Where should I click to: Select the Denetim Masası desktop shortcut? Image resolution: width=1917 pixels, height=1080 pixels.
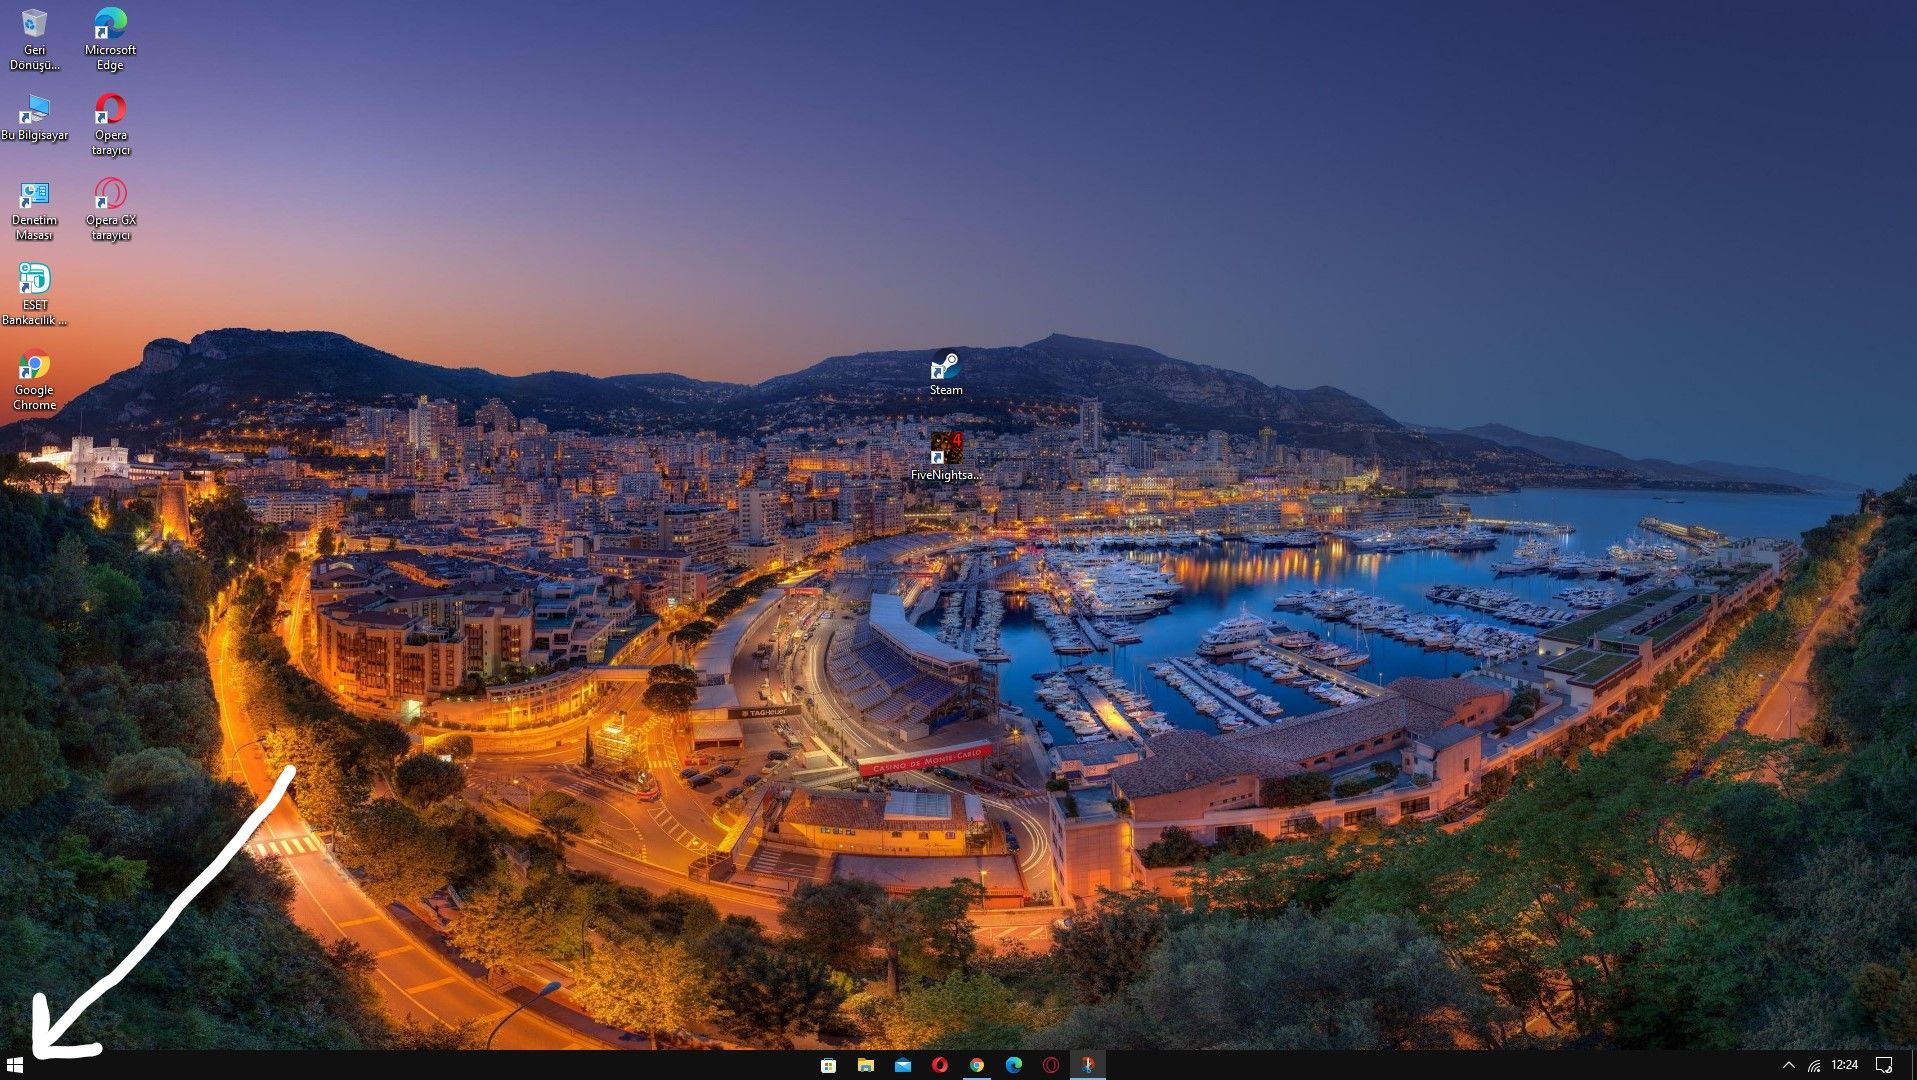click(x=35, y=210)
